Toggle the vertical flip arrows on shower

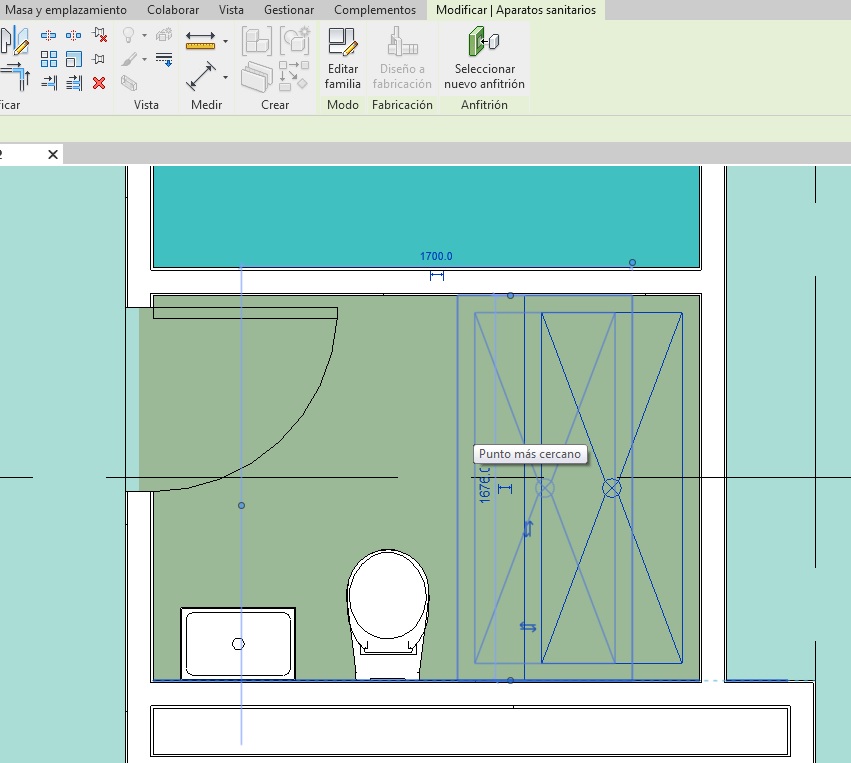click(x=528, y=529)
